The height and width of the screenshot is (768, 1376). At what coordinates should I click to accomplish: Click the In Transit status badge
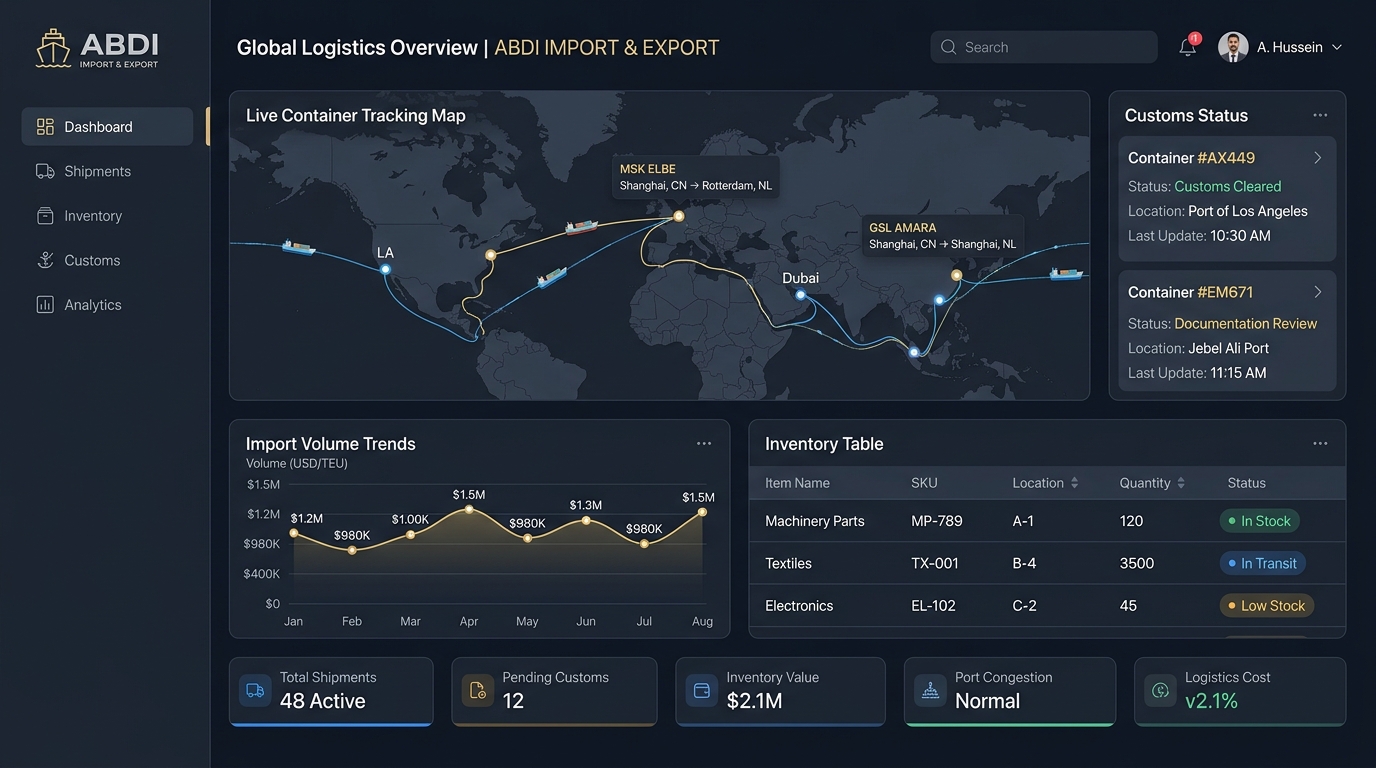pos(1262,563)
